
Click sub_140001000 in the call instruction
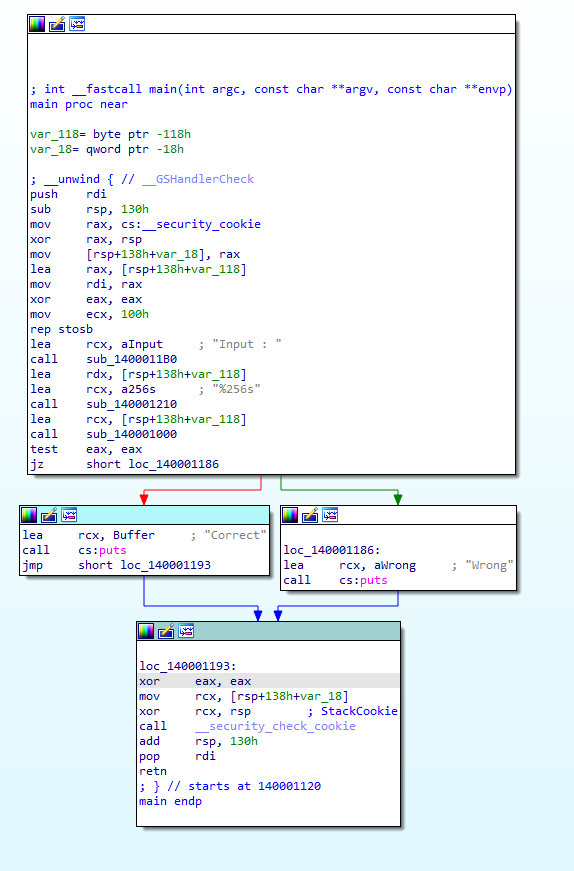[132, 434]
